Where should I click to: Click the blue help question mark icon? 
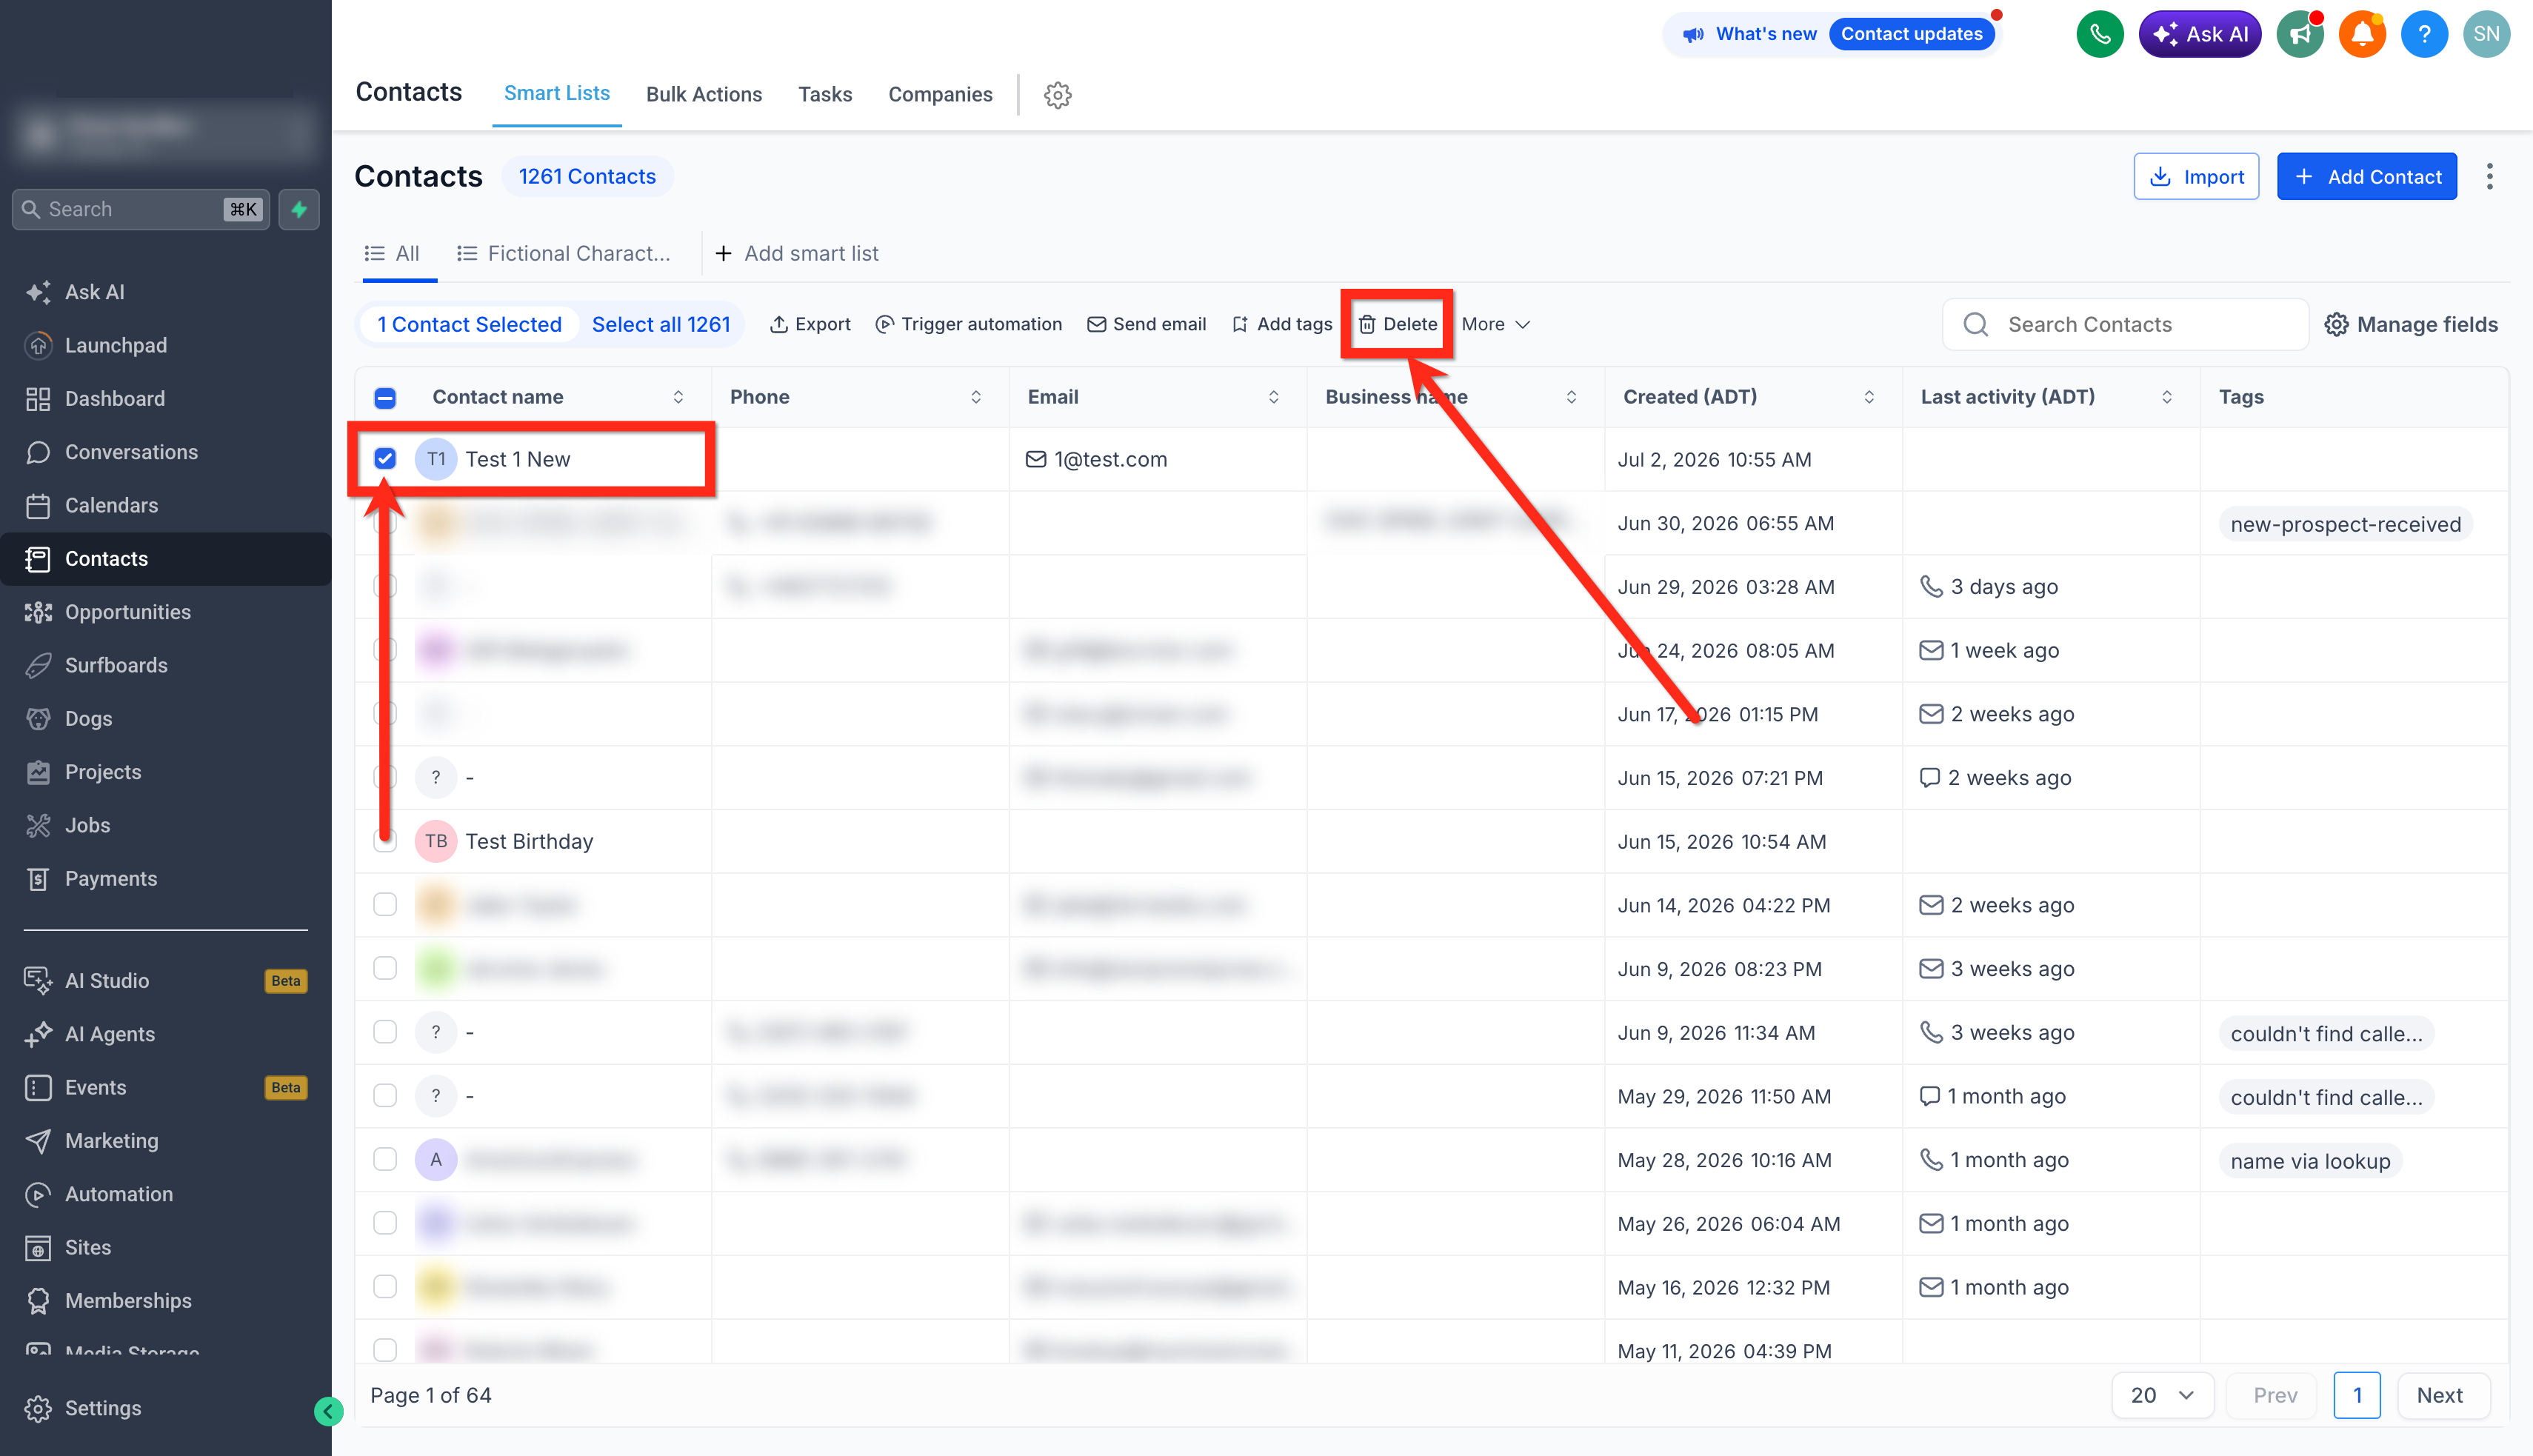point(2424,34)
